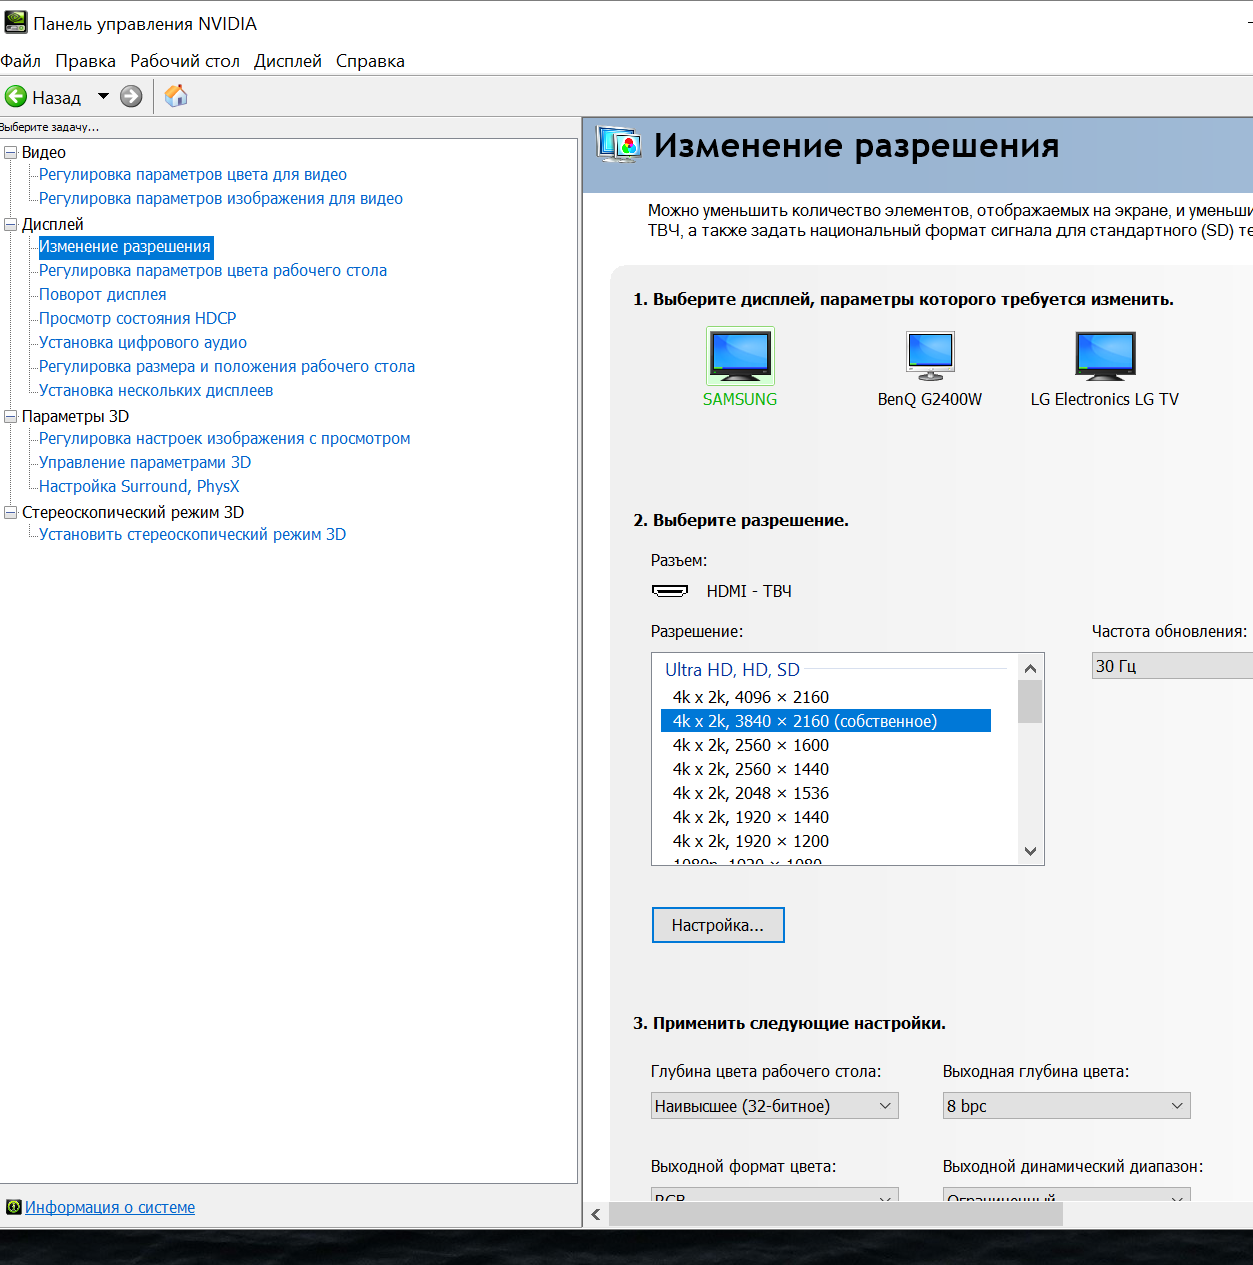Click the horizontal scrollbar left arrow

(596, 1214)
